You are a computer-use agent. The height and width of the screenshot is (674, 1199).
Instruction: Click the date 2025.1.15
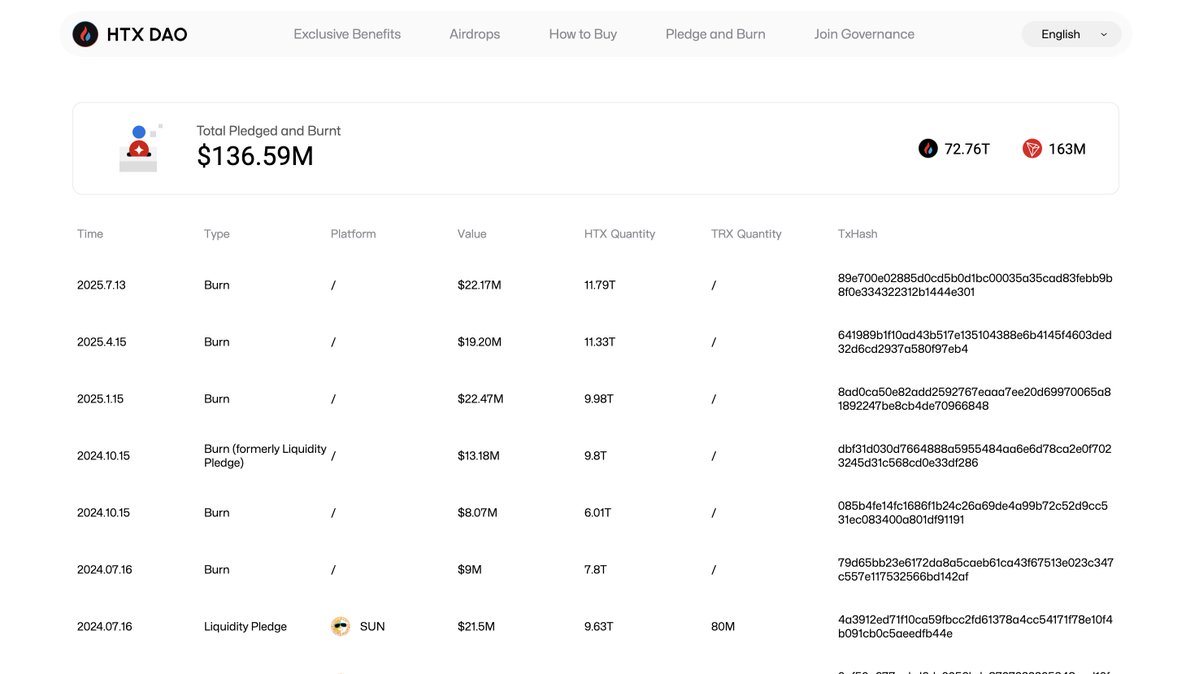(x=100, y=399)
